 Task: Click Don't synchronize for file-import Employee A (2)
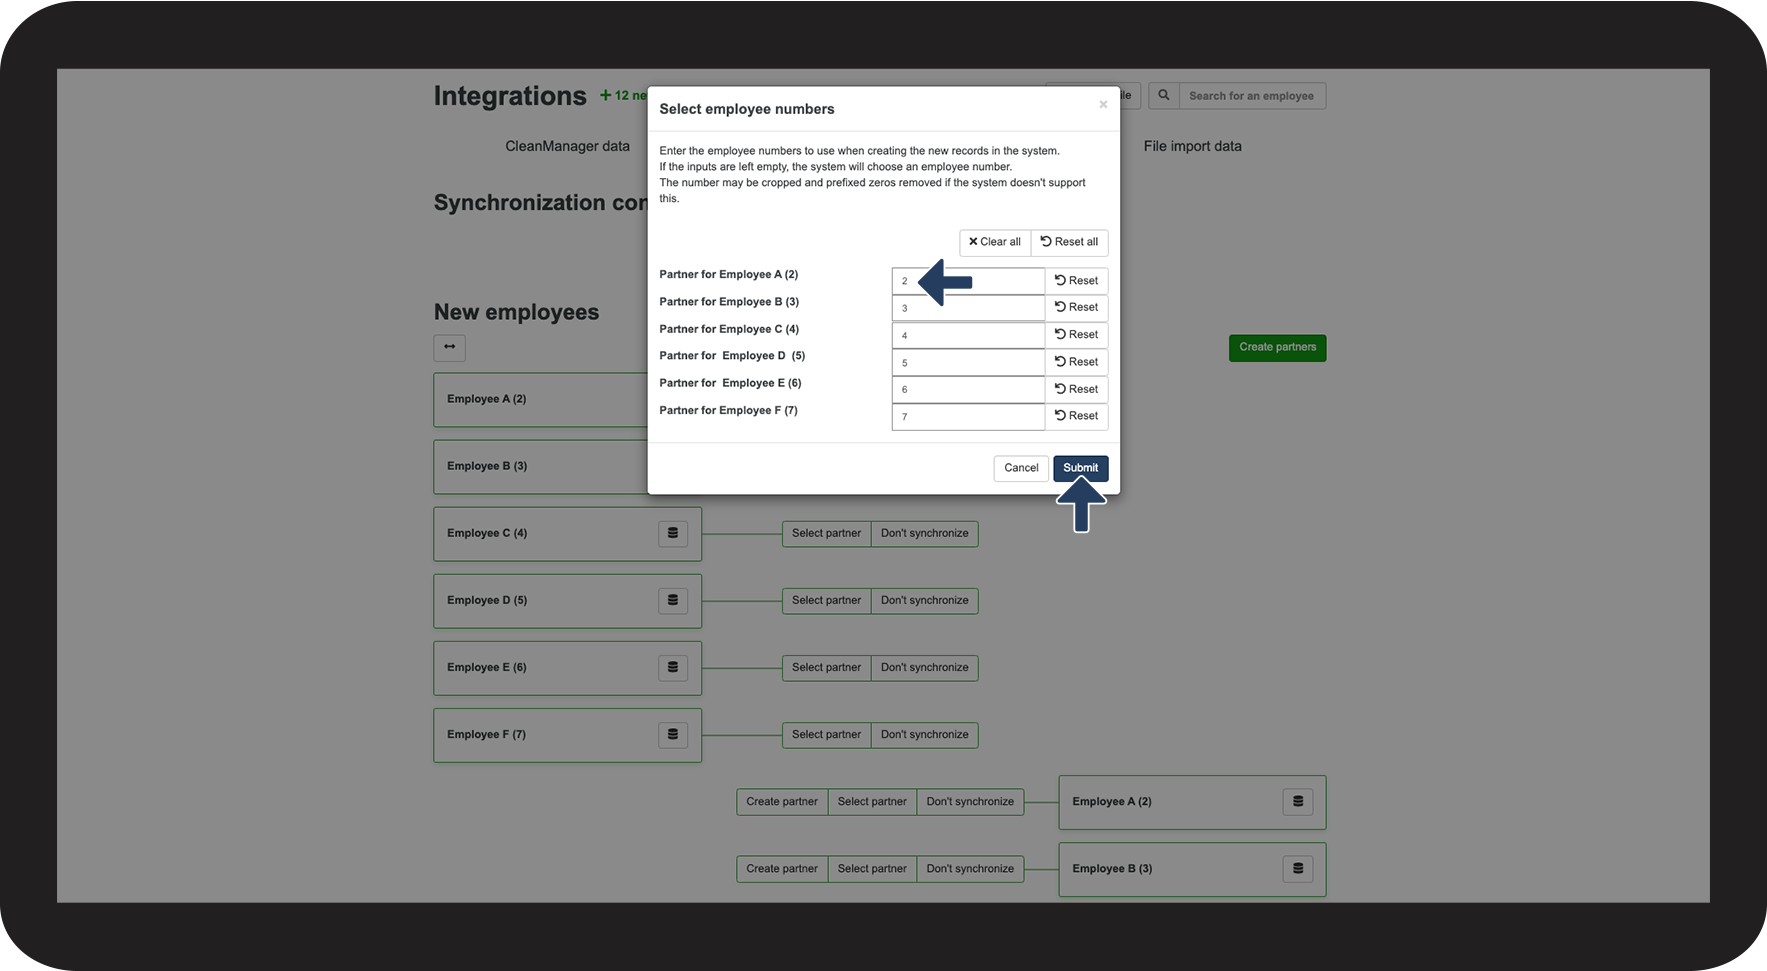[x=970, y=802]
